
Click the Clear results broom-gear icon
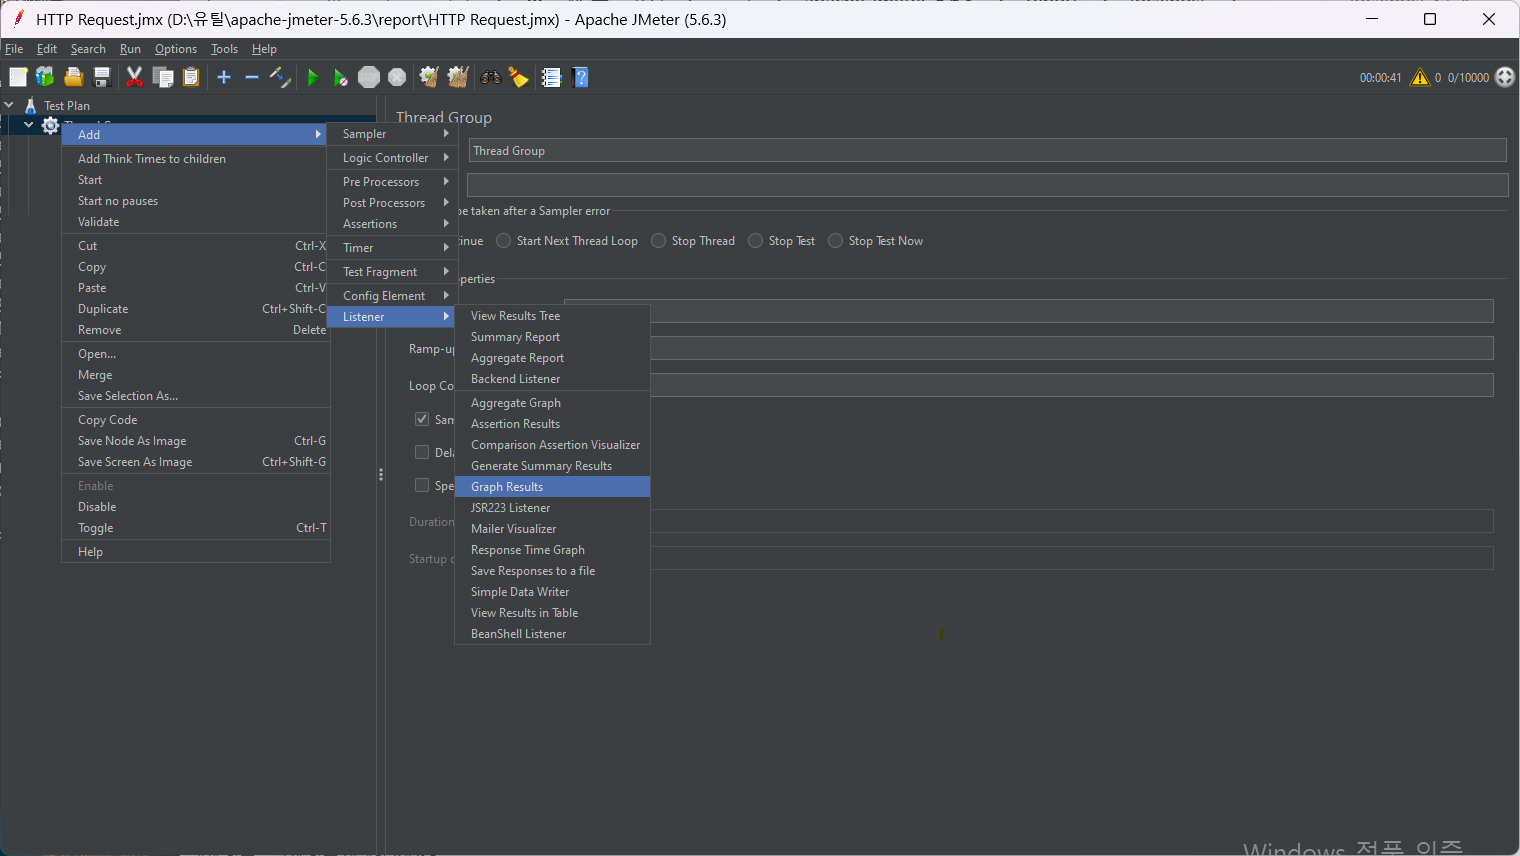point(429,77)
